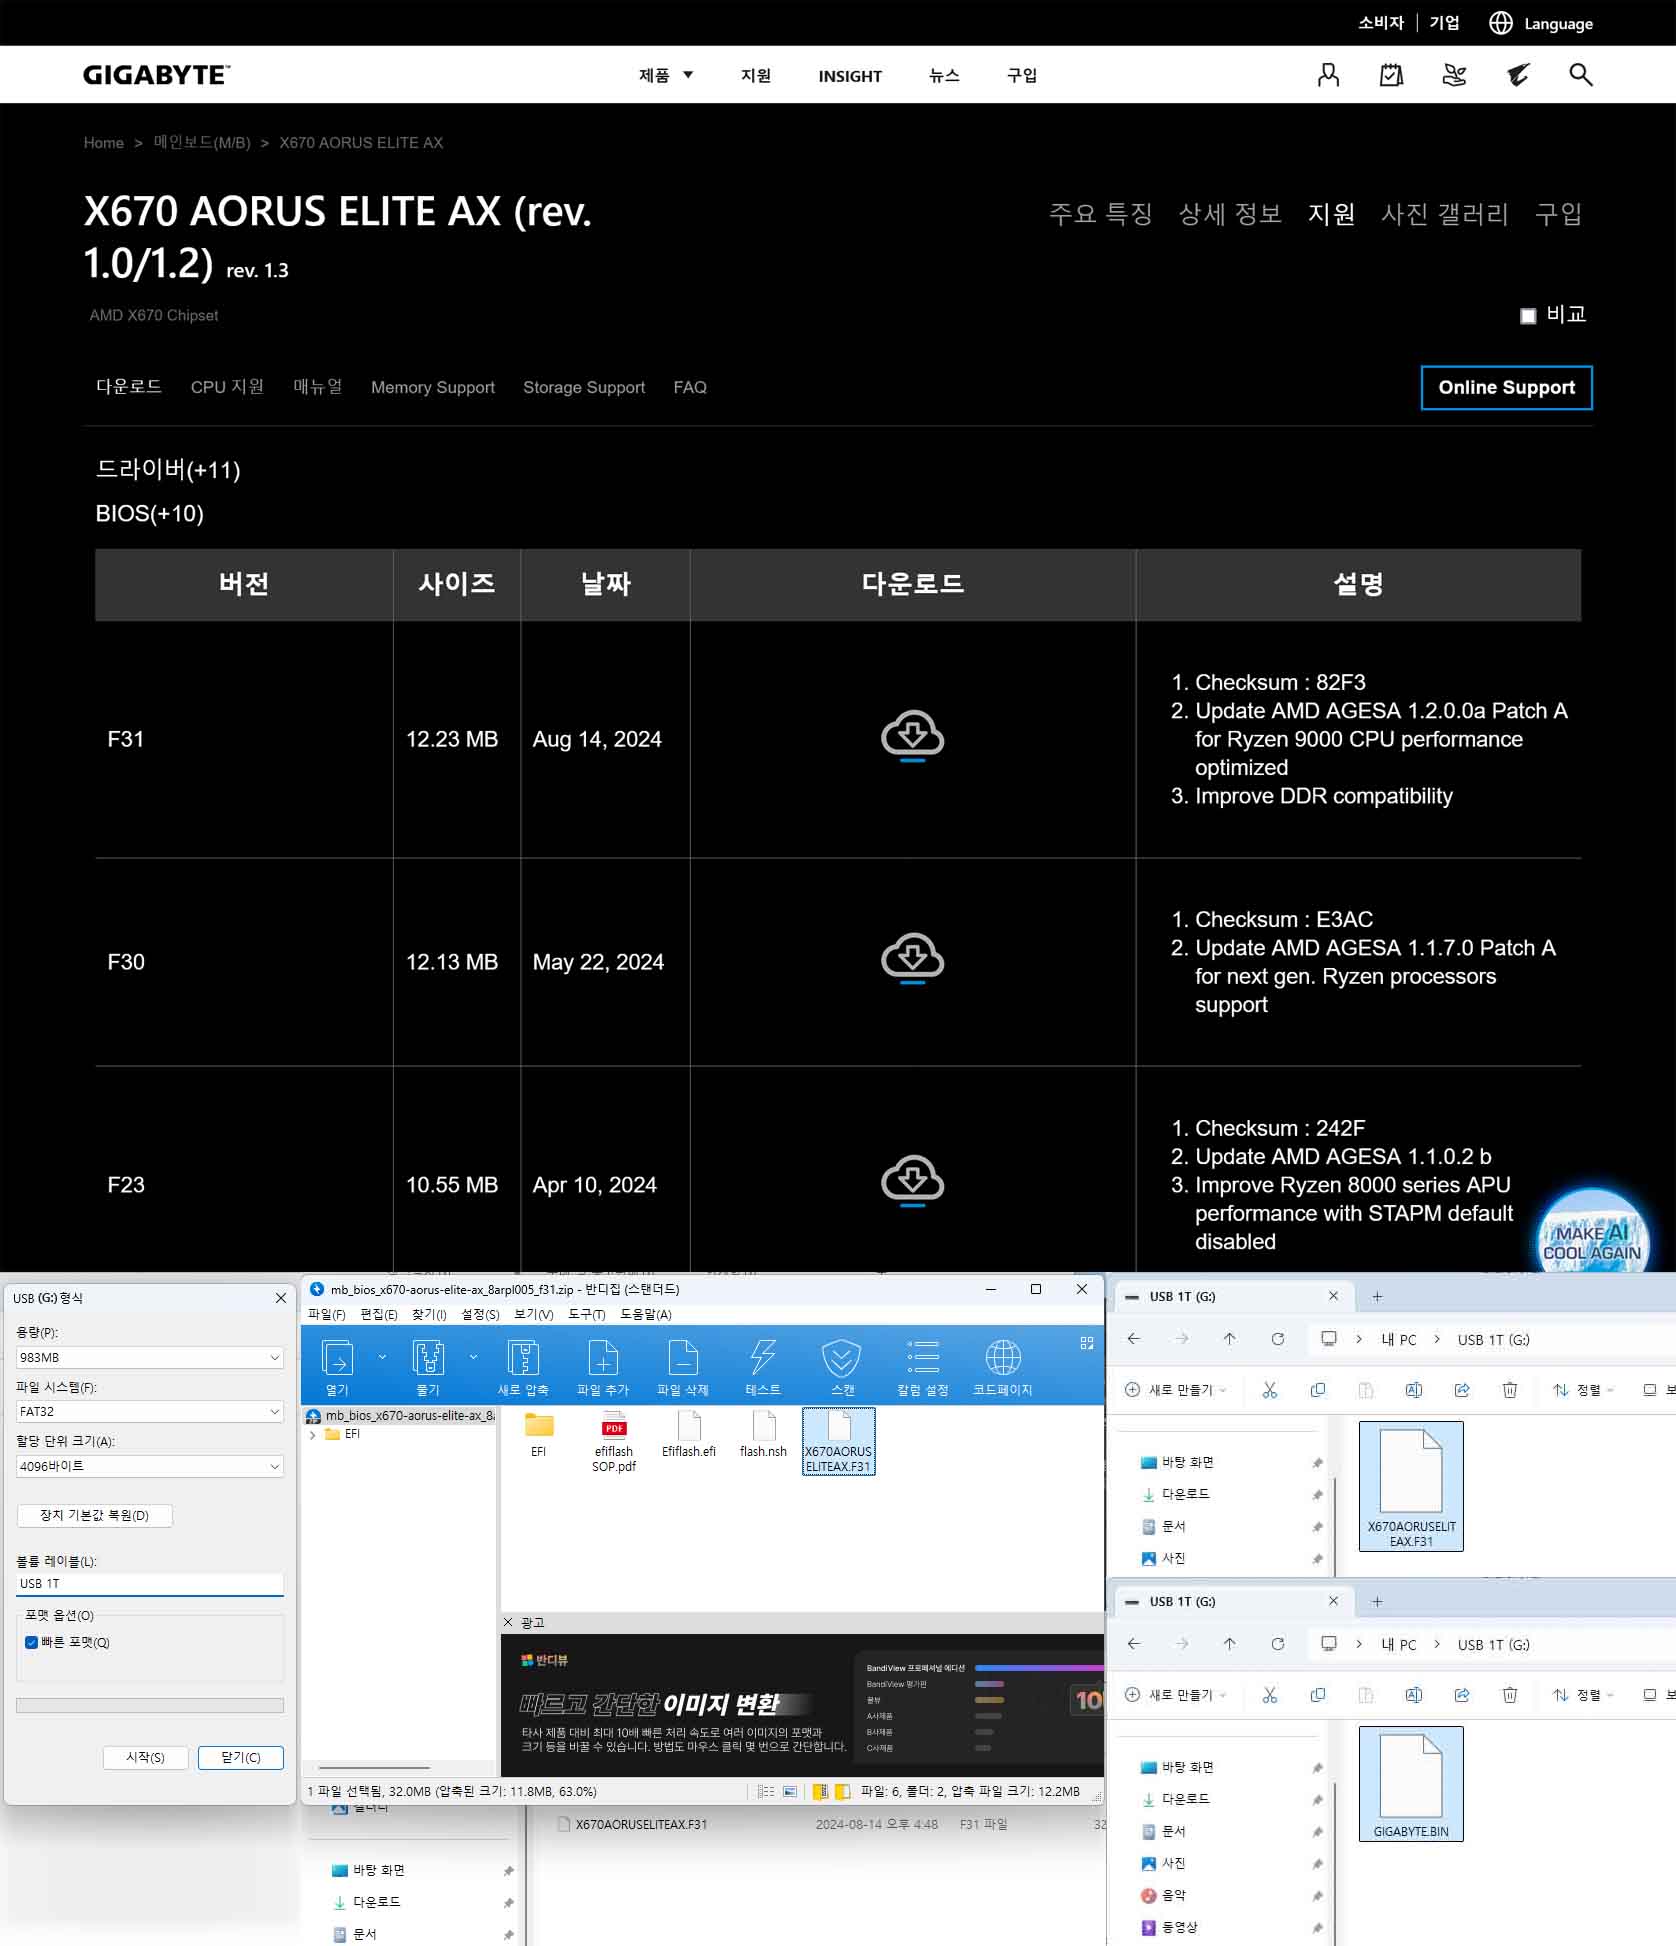Click the AORUS eagle logo icon
Viewport: 1676px width, 1946px height.
(x=1518, y=75)
